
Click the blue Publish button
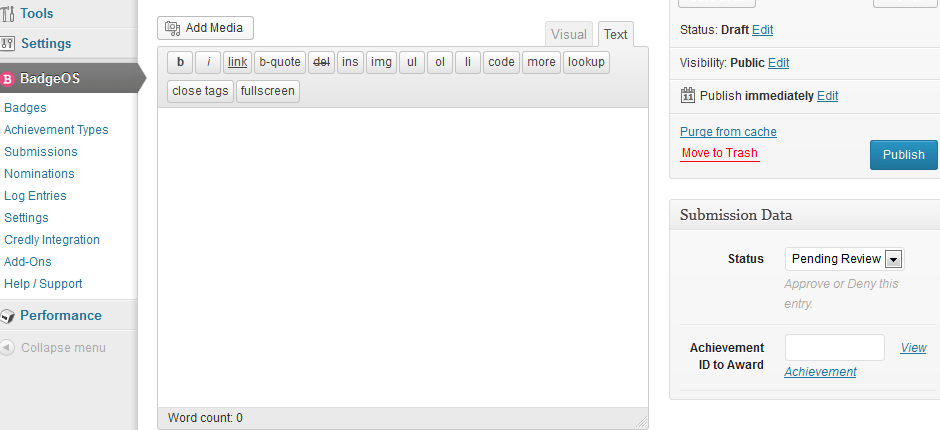pos(903,155)
